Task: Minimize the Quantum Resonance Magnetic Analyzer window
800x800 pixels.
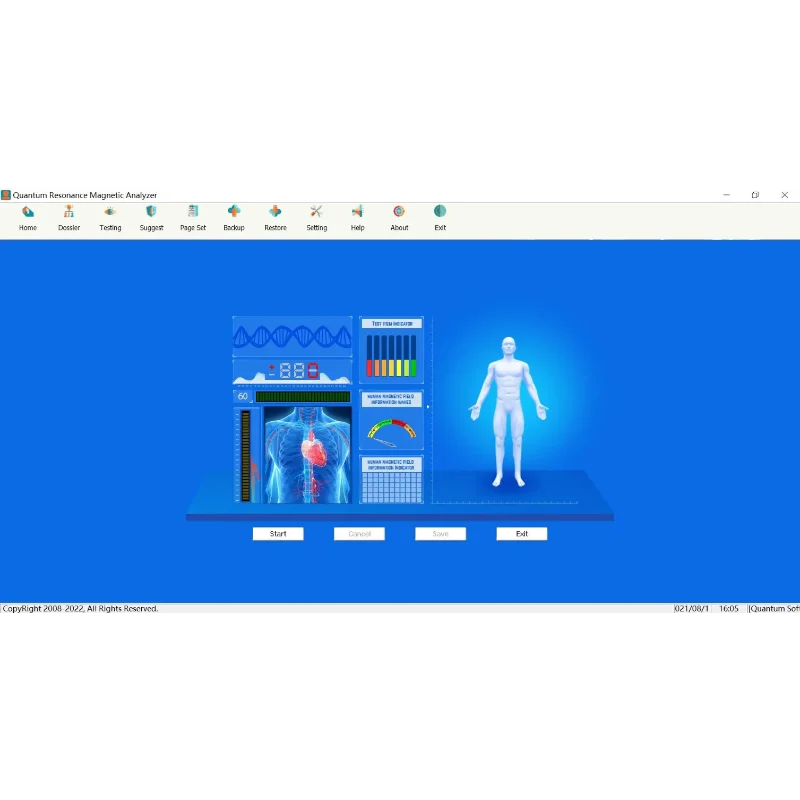Action: (726, 195)
